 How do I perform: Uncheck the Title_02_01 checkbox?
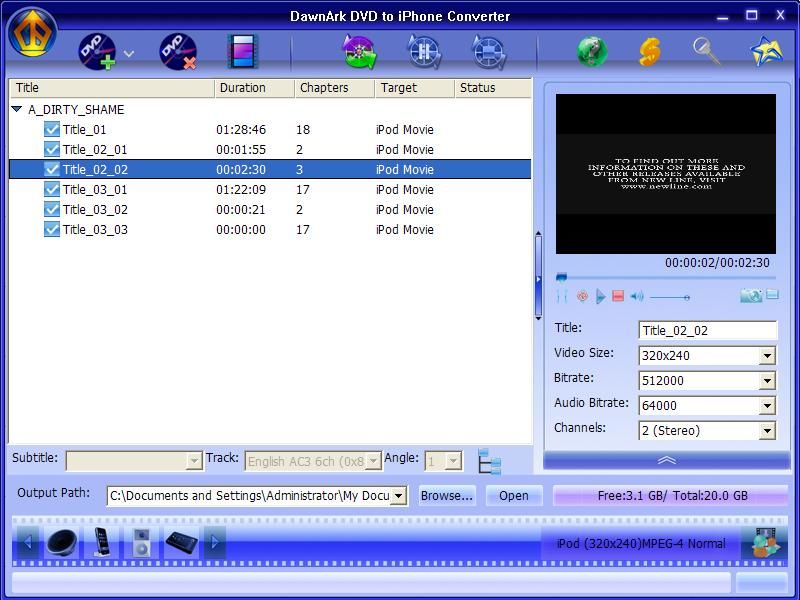(x=52, y=149)
